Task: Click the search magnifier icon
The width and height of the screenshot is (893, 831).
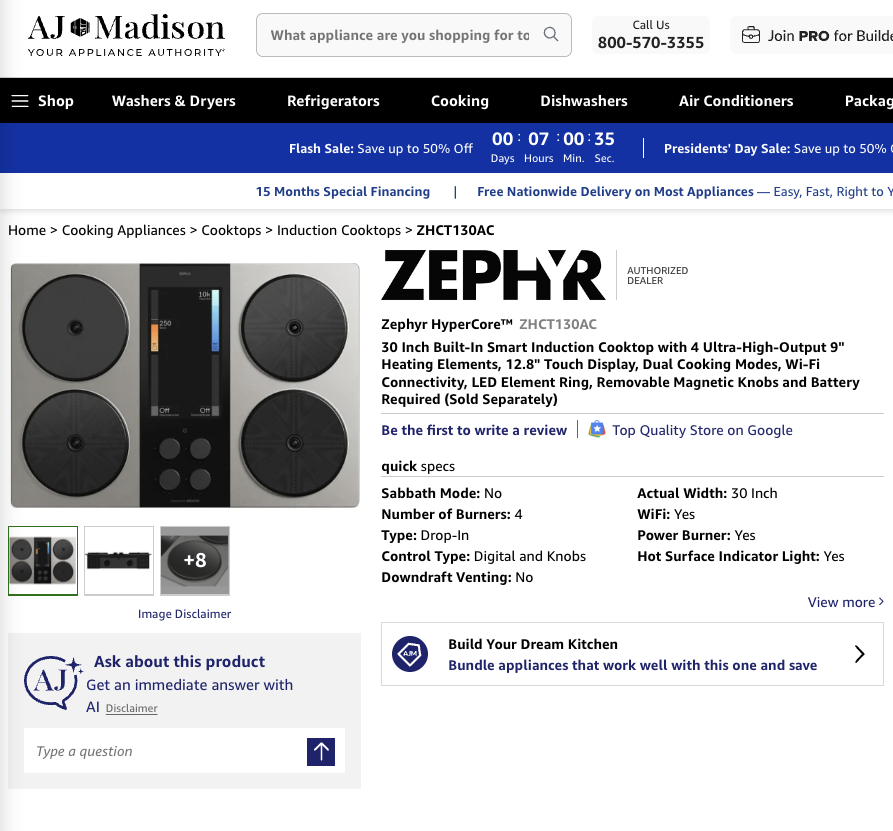Action: [551, 34]
